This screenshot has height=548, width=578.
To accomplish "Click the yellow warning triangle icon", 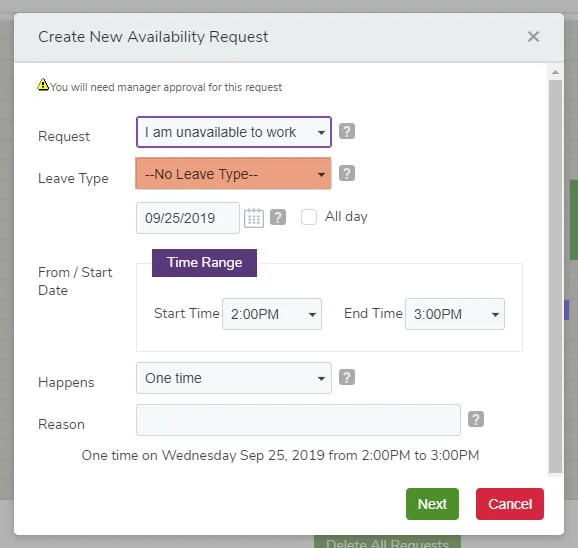I will [x=43, y=84].
